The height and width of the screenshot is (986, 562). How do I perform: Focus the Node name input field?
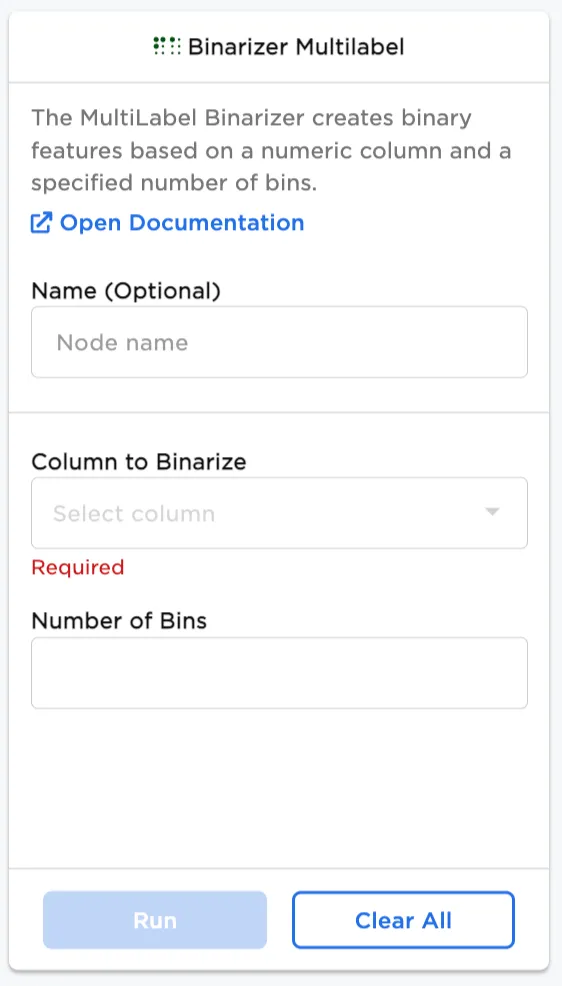coord(279,342)
